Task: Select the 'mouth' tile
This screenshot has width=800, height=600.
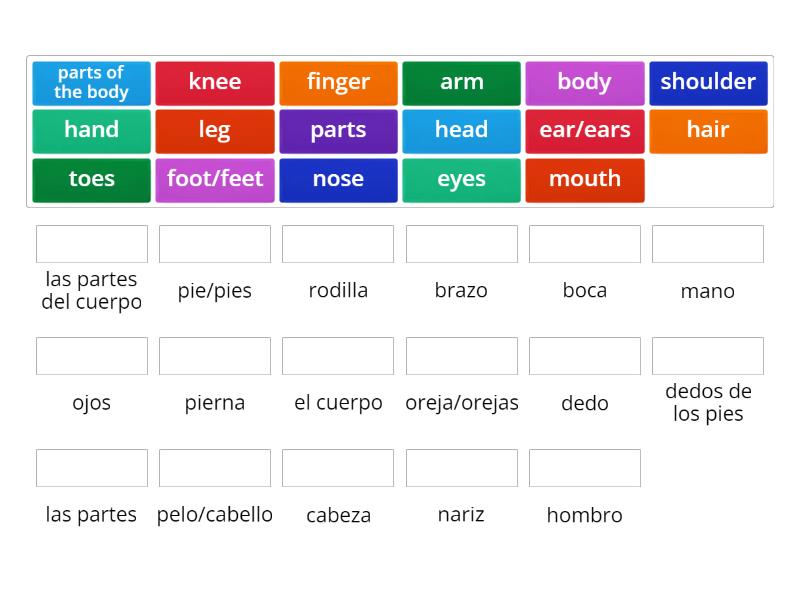Action: [x=585, y=179]
